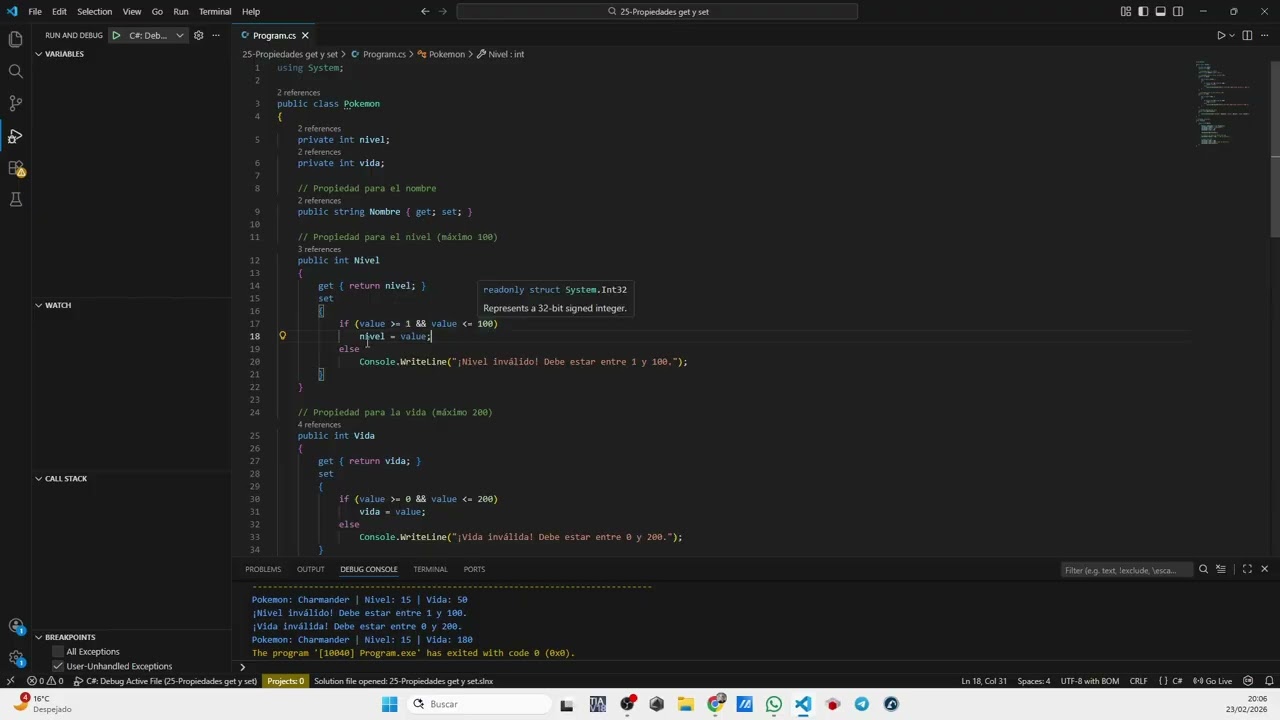Viewport: 1280px width, 720px height.
Task: Toggle the primary side bar visibility
Action: [1143, 12]
